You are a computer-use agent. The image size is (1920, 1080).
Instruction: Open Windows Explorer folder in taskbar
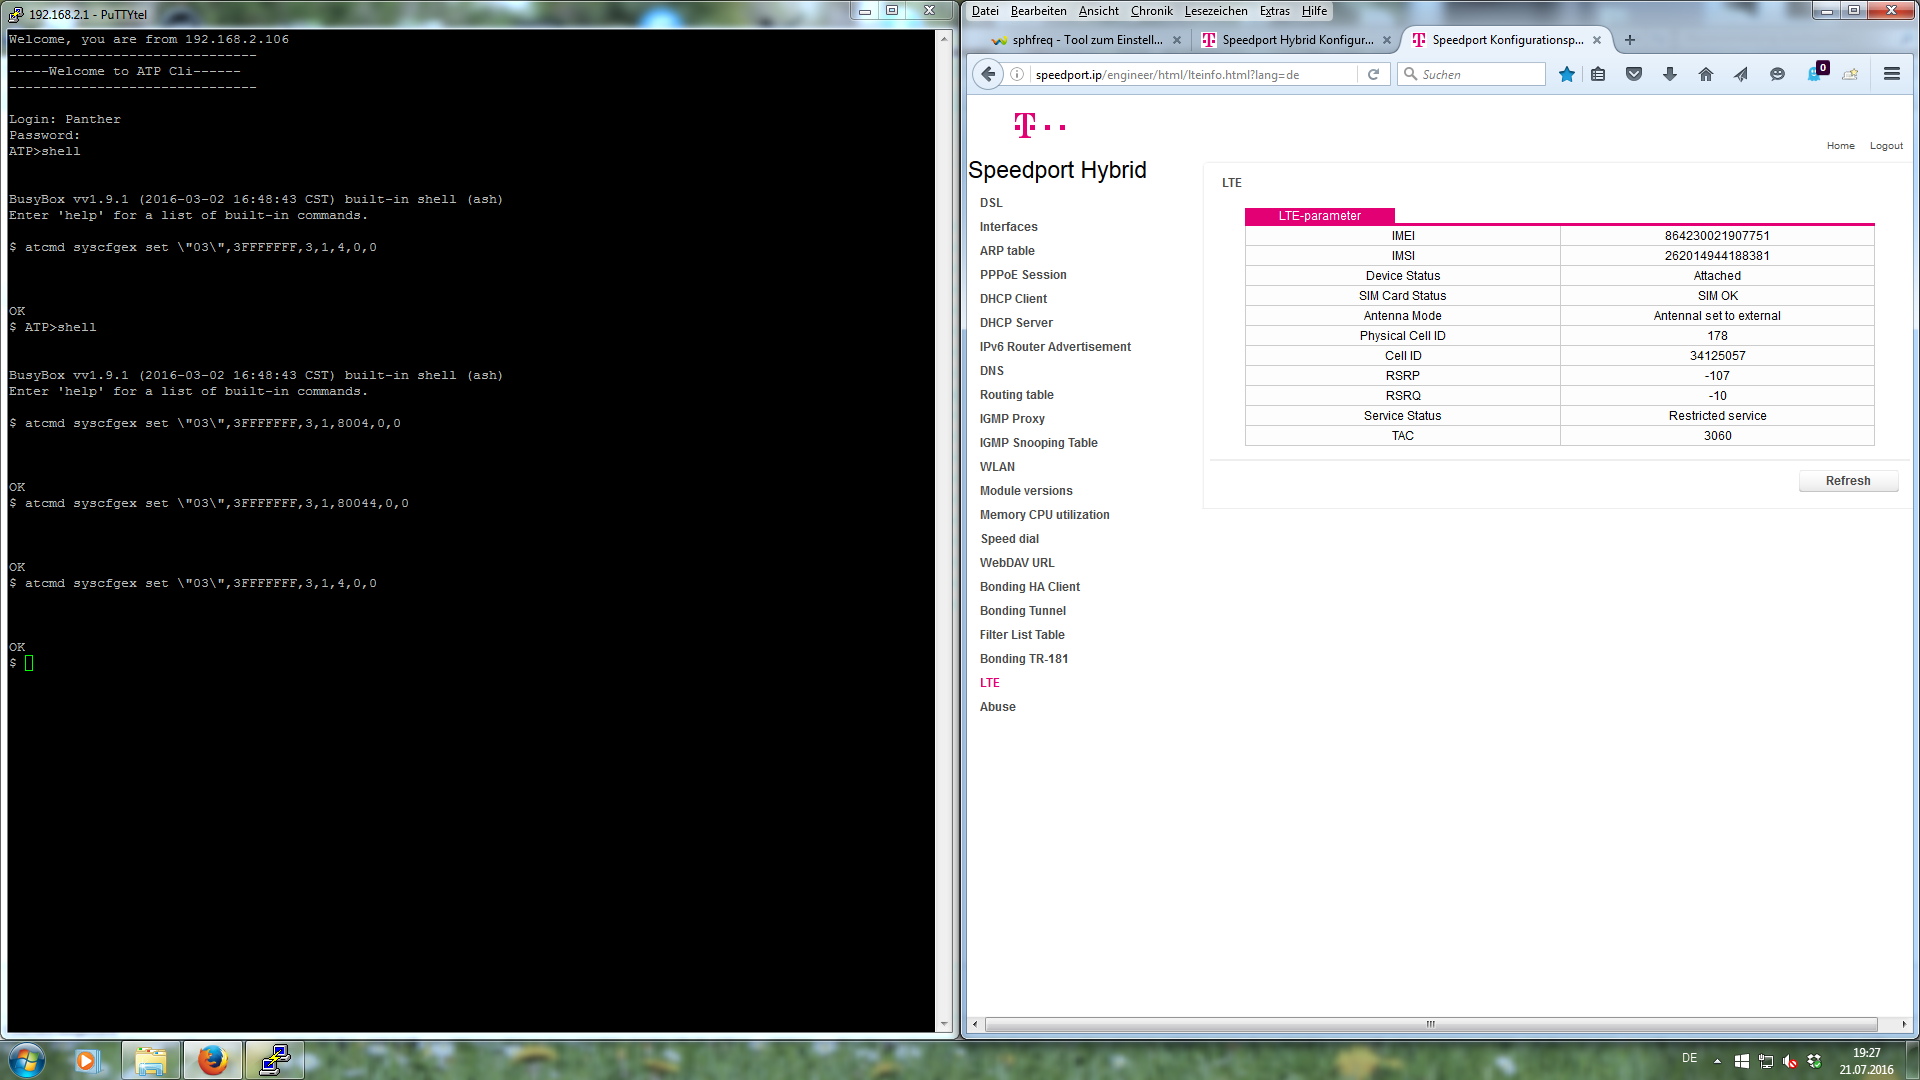tap(151, 1060)
